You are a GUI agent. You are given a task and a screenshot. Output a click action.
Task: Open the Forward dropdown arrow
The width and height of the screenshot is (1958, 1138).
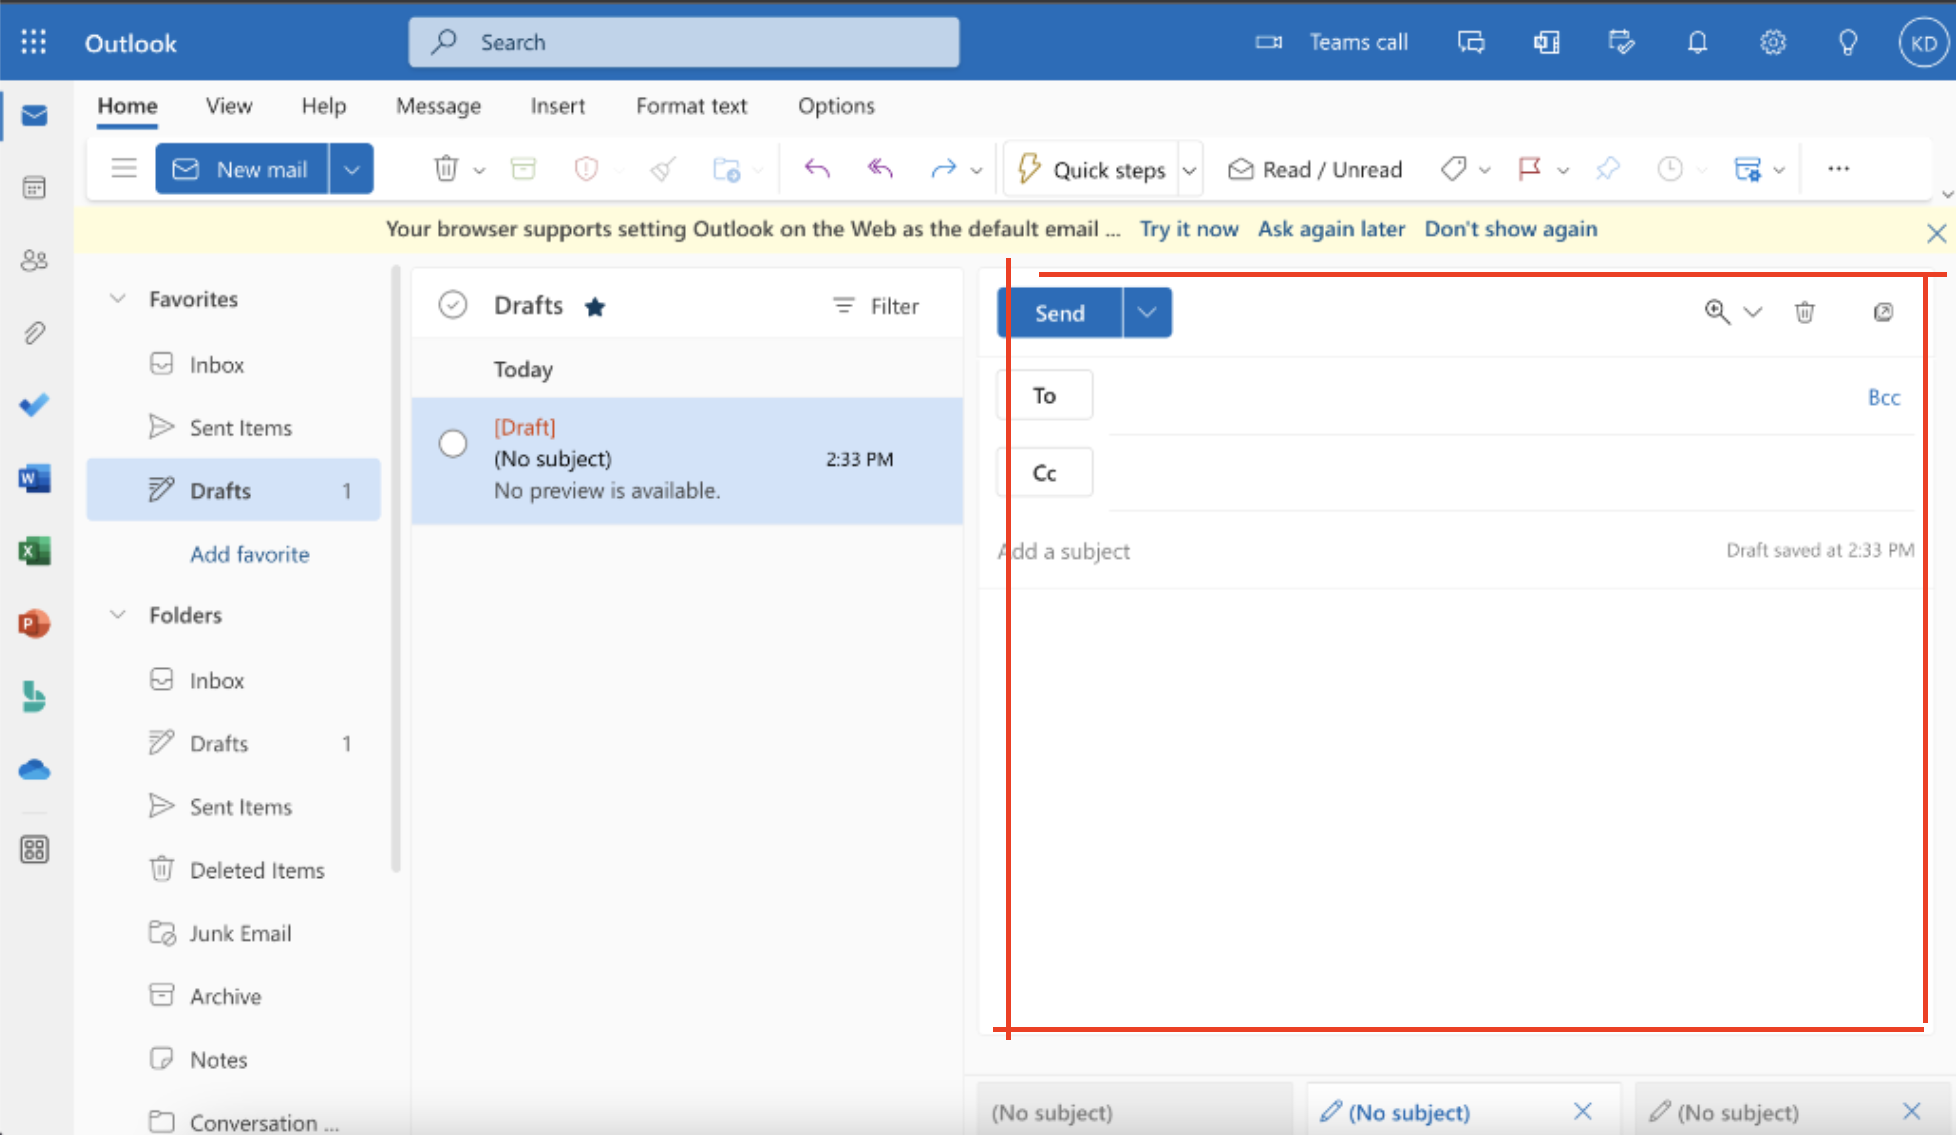(976, 170)
